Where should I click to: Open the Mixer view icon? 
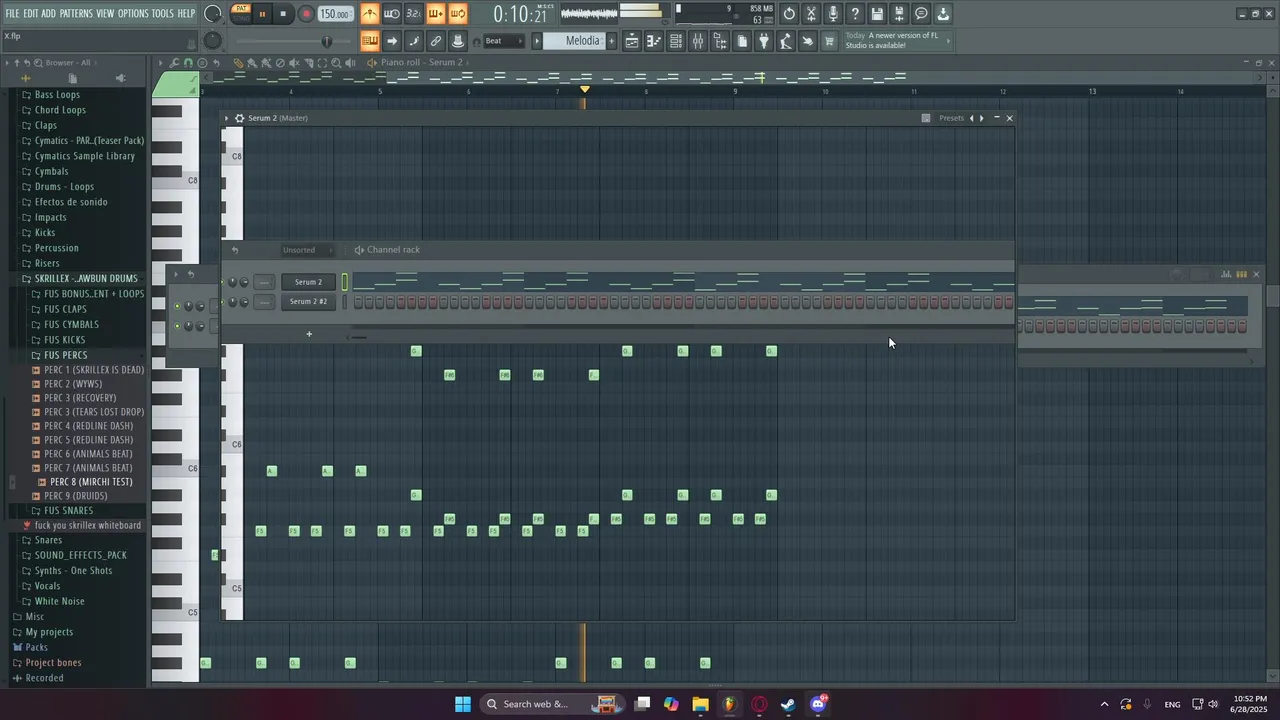698,41
